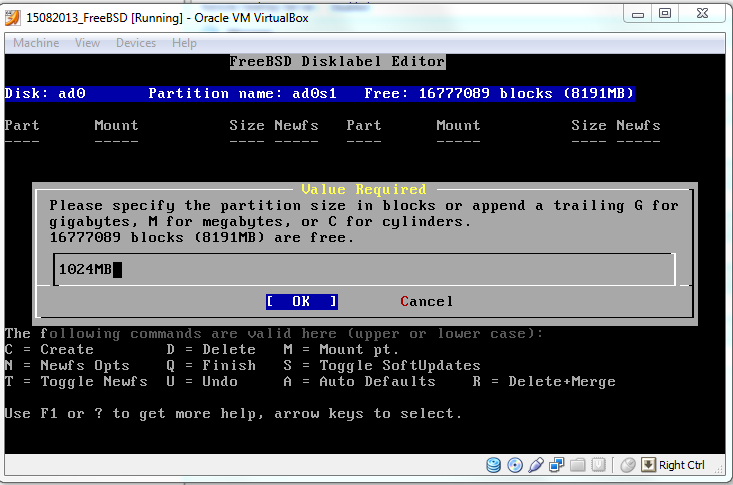The width and height of the screenshot is (733, 485).
Task: Maximize the VirtualBox window
Action: pyautogui.click(x=664, y=13)
